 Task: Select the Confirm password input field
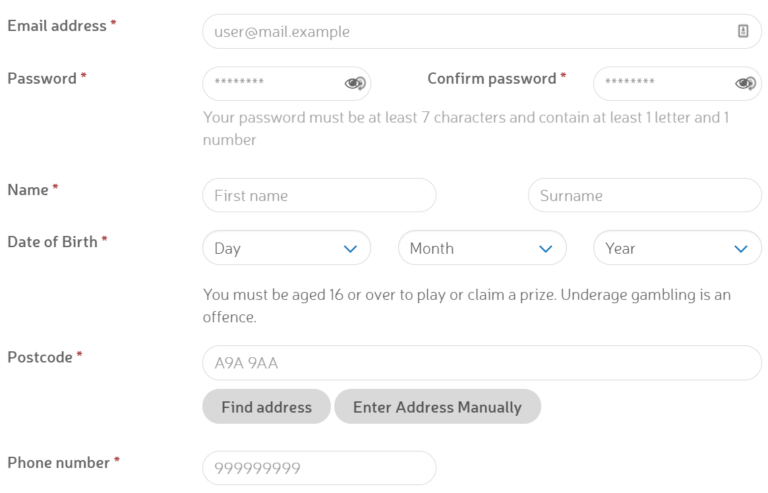pos(677,84)
